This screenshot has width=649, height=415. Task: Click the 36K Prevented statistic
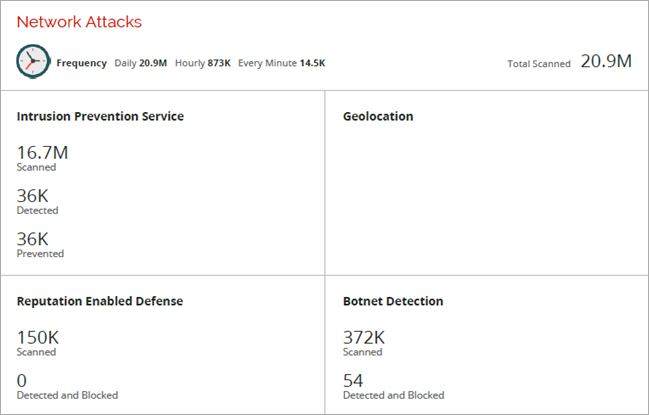pyautogui.click(x=33, y=239)
